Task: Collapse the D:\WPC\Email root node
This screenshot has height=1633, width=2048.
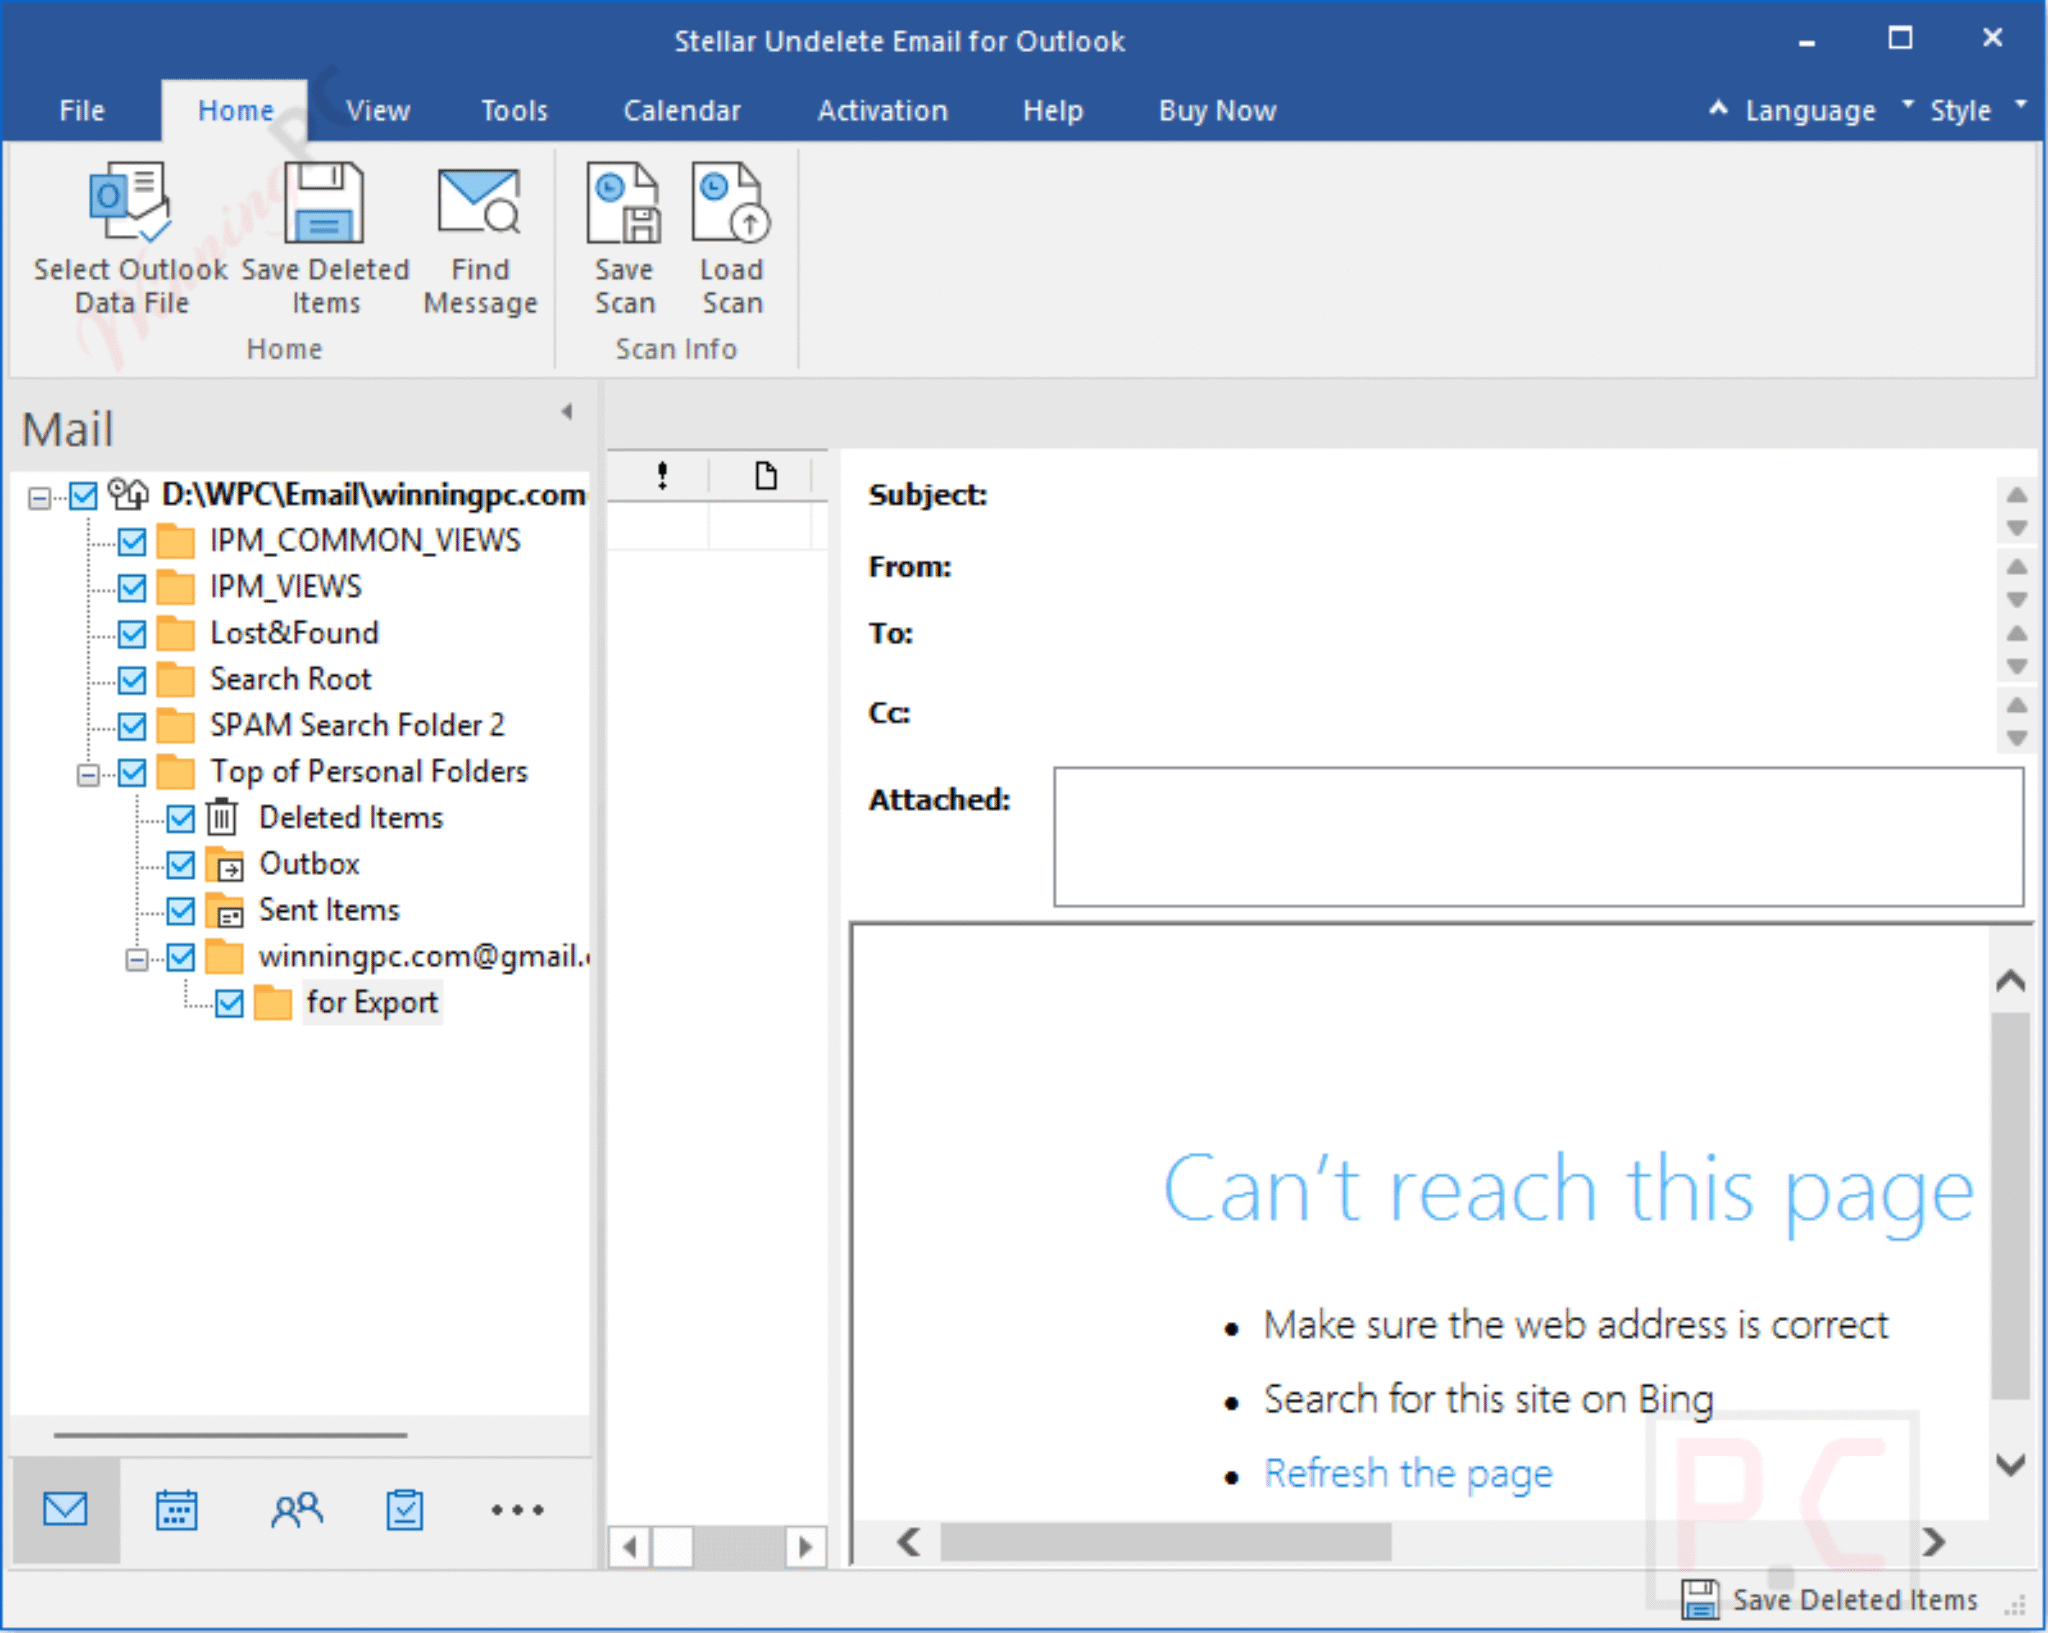Action: (39, 497)
